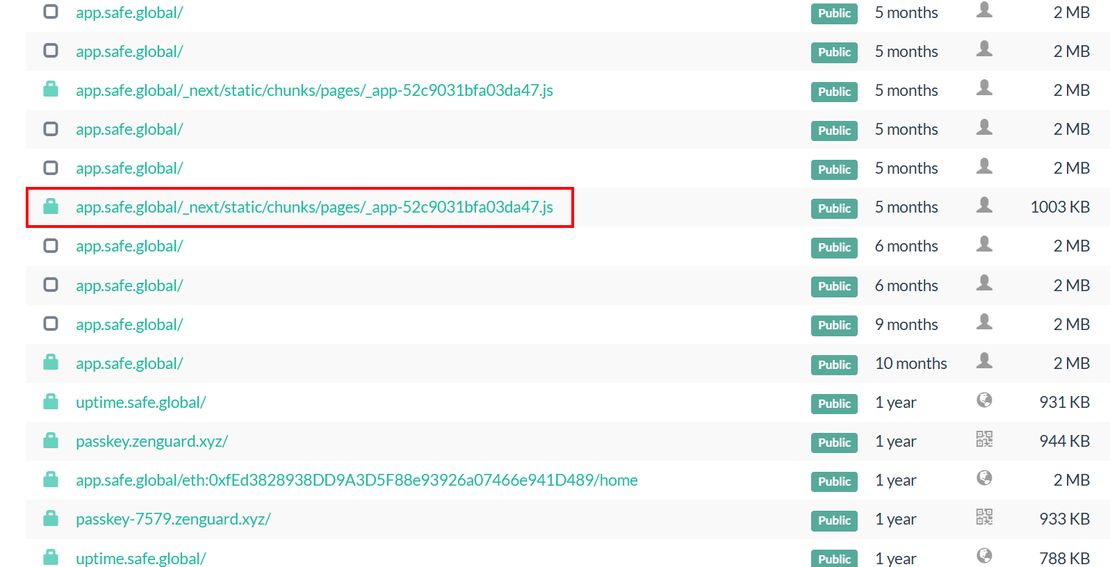Click QR code icon in 933 KB row
Viewport: 1110px width, 567px height.
click(984, 518)
